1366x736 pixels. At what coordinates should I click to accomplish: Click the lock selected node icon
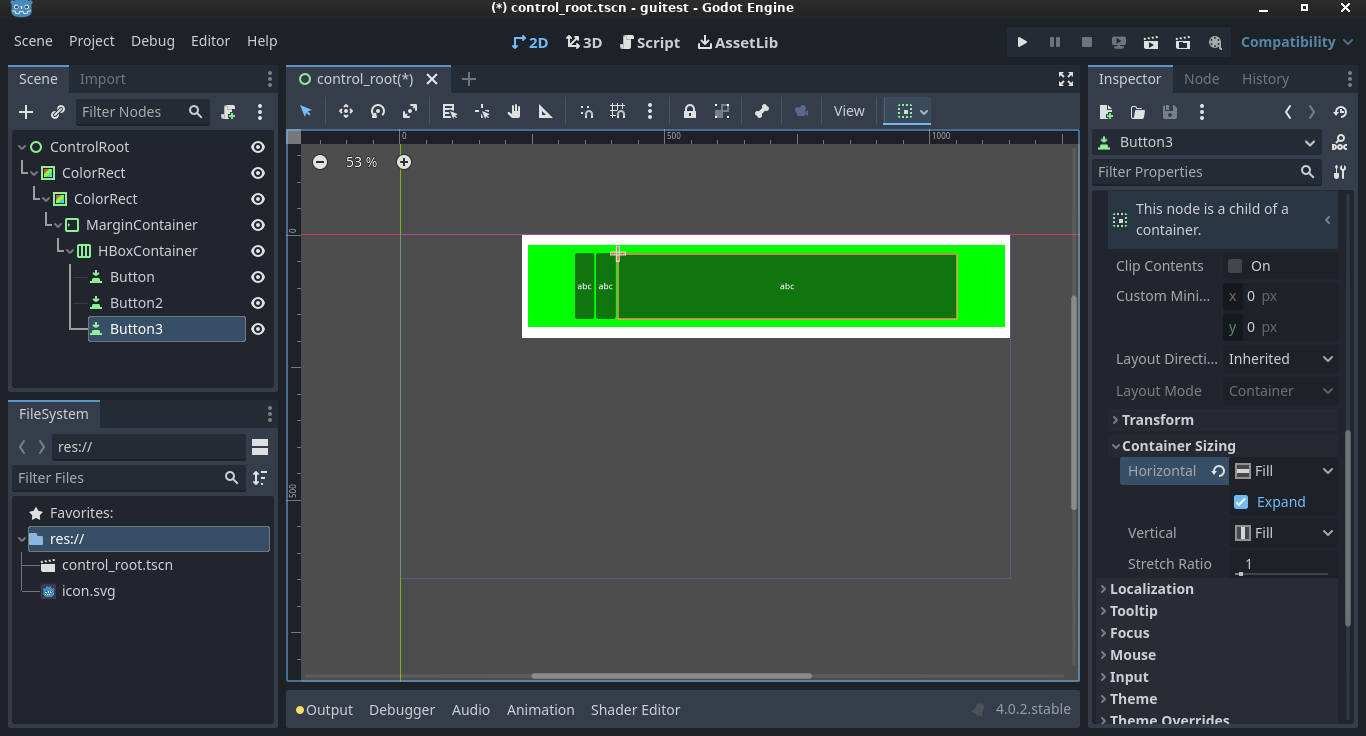pos(689,111)
